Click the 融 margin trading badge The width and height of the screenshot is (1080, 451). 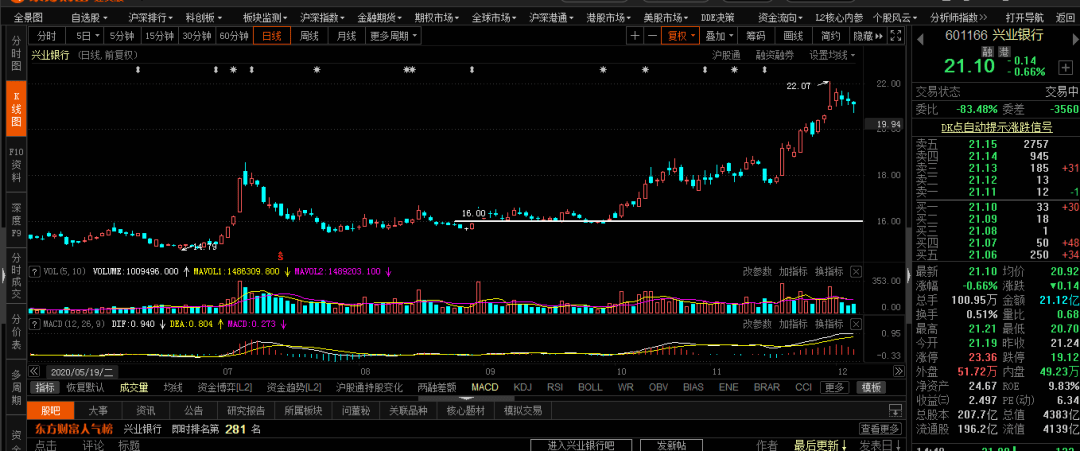pos(986,52)
